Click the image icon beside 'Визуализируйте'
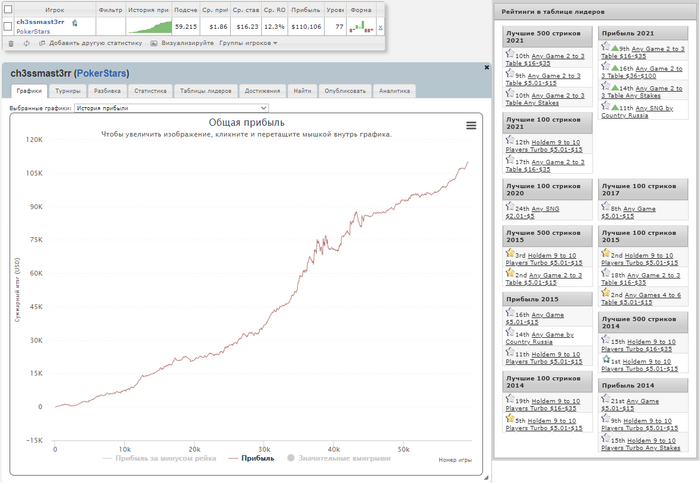The width and height of the screenshot is (700, 484). tap(154, 43)
